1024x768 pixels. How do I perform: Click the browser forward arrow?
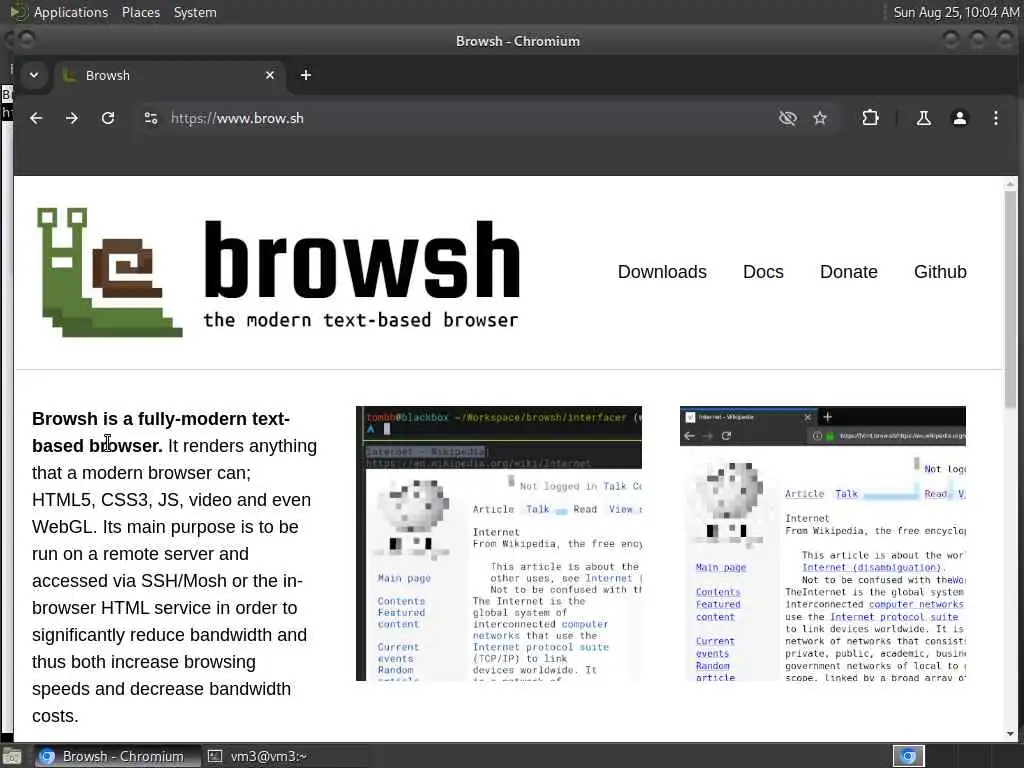point(72,118)
